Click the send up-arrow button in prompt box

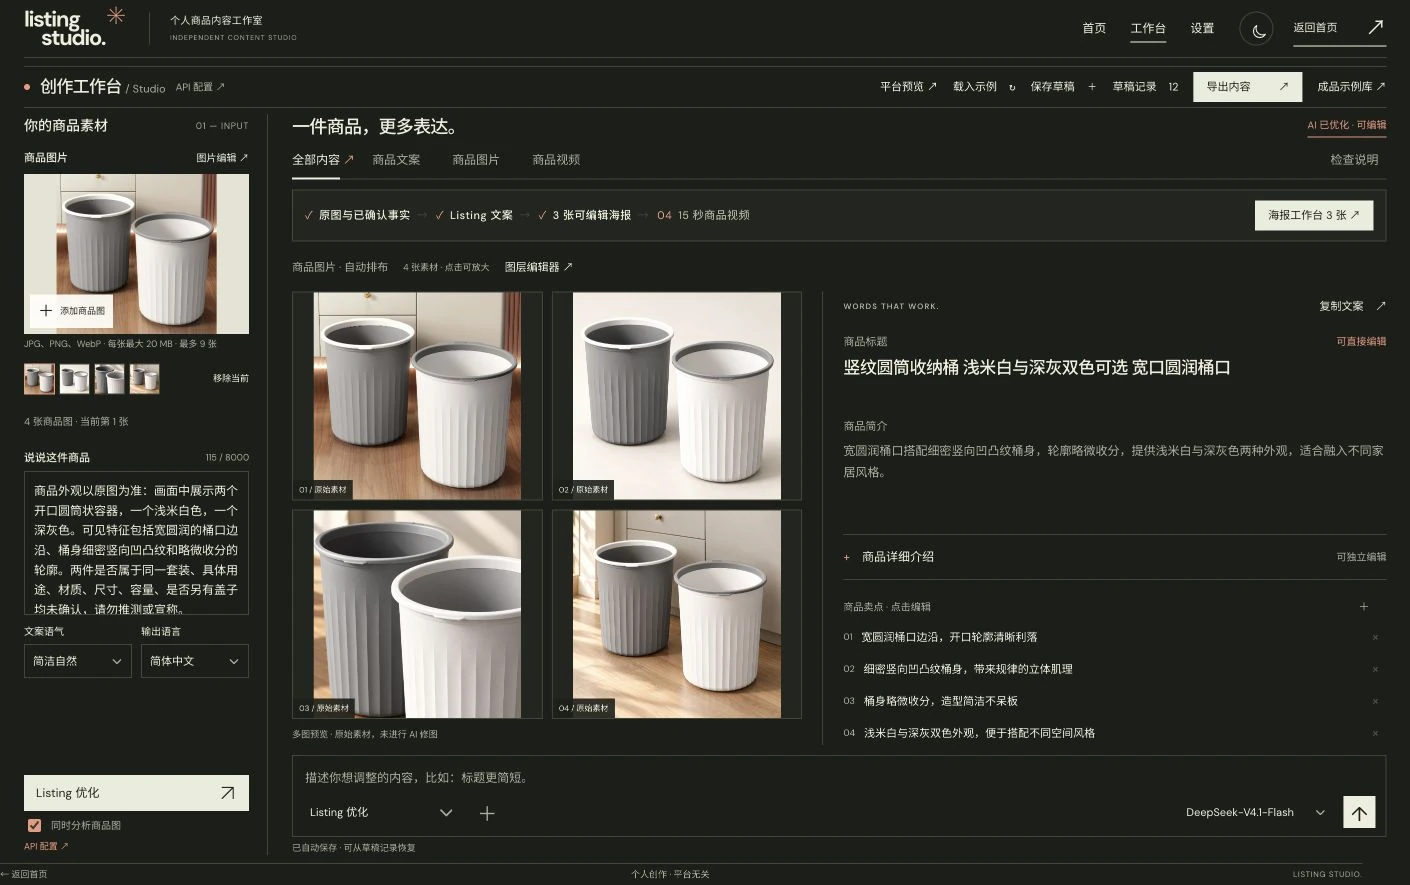pyautogui.click(x=1359, y=813)
